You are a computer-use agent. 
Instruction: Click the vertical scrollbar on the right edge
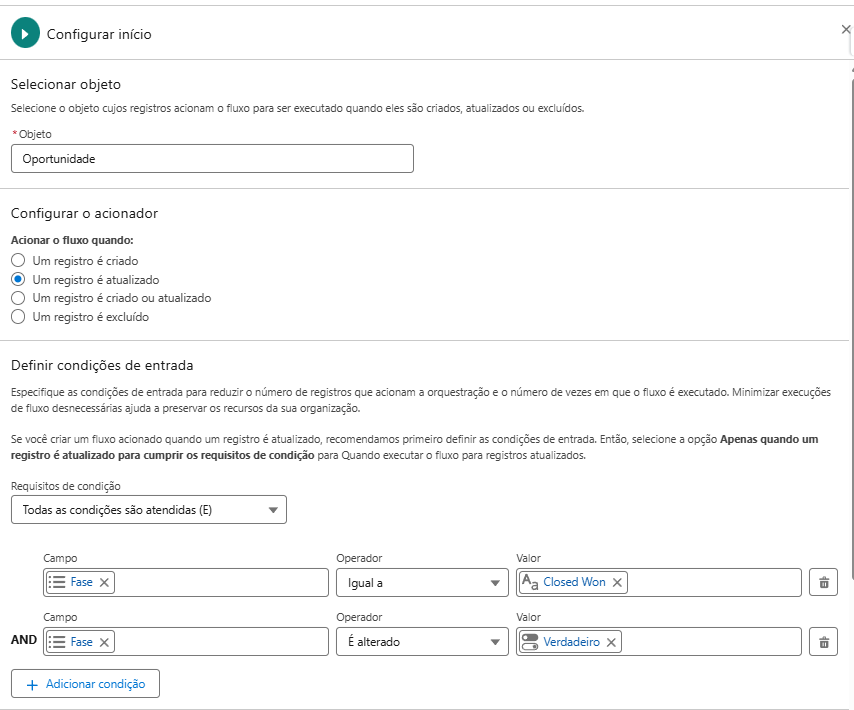(x=851, y=300)
